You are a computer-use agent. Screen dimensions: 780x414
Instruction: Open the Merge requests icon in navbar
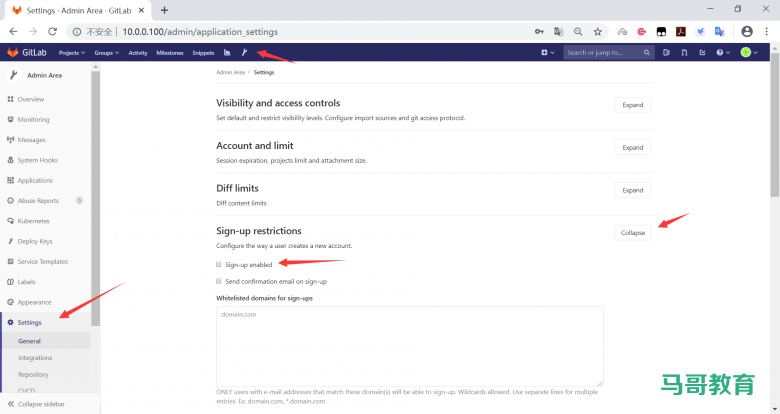684,52
